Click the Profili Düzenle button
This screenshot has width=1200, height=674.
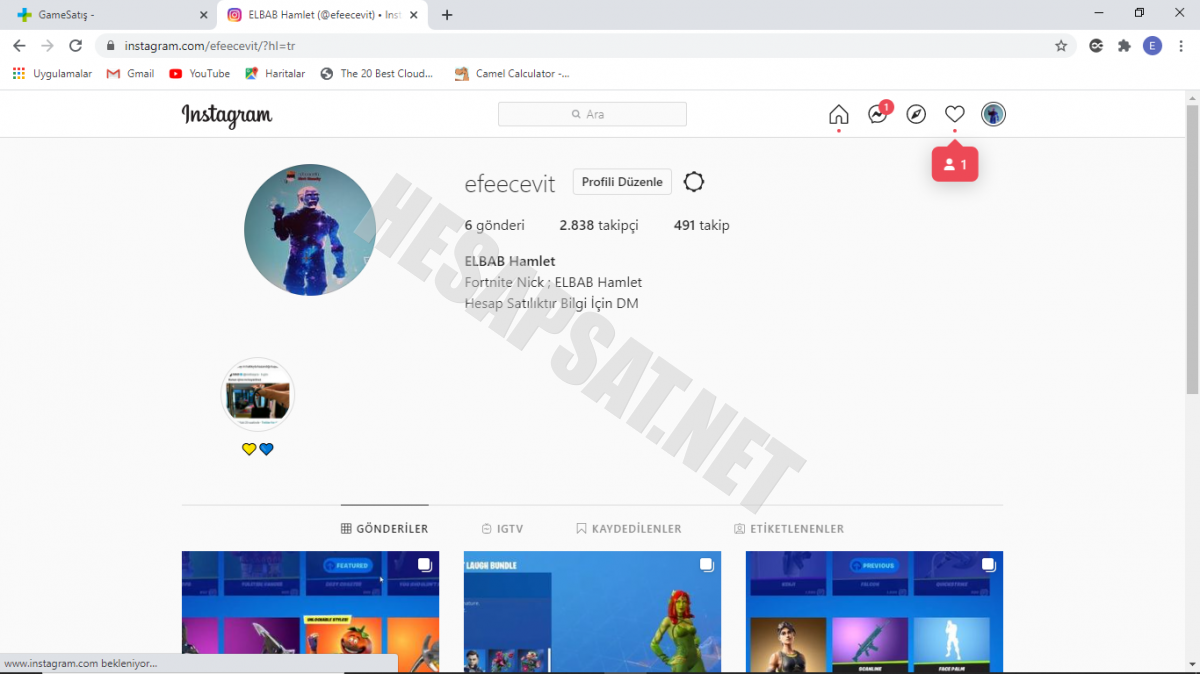click(x=622, y=182)
